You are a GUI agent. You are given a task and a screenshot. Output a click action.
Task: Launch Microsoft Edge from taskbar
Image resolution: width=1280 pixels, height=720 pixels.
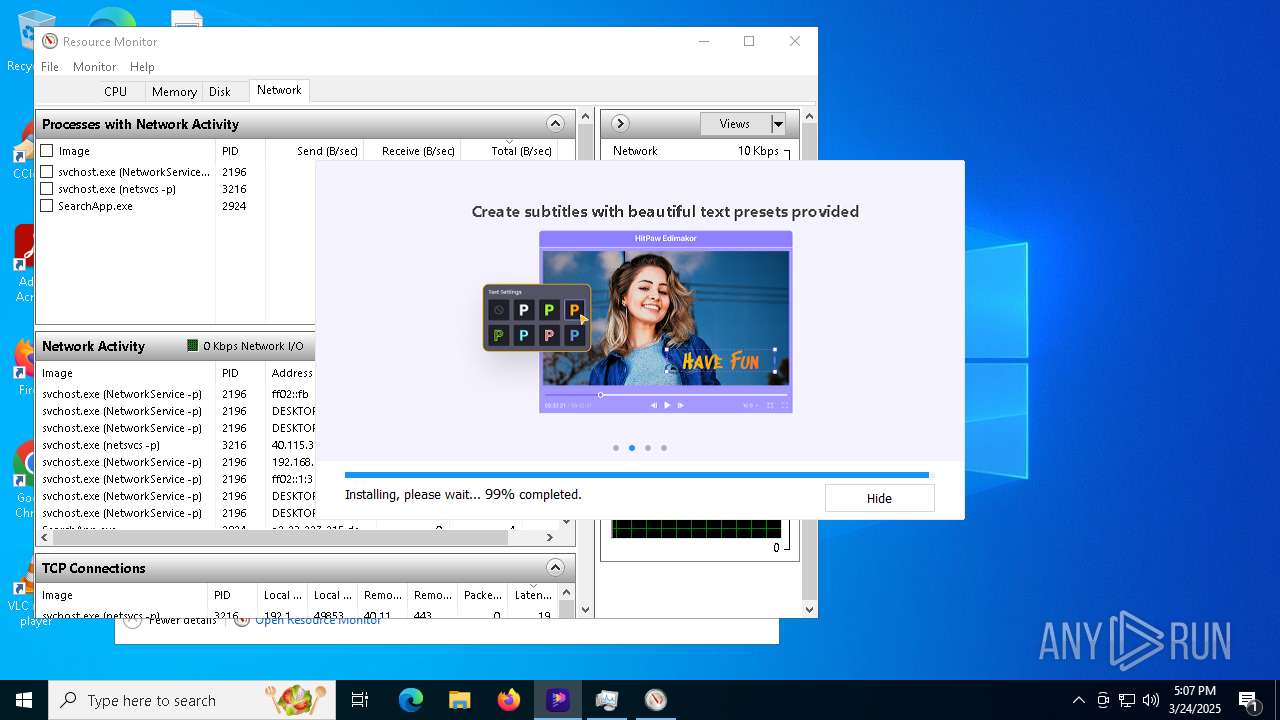[411, 700]
